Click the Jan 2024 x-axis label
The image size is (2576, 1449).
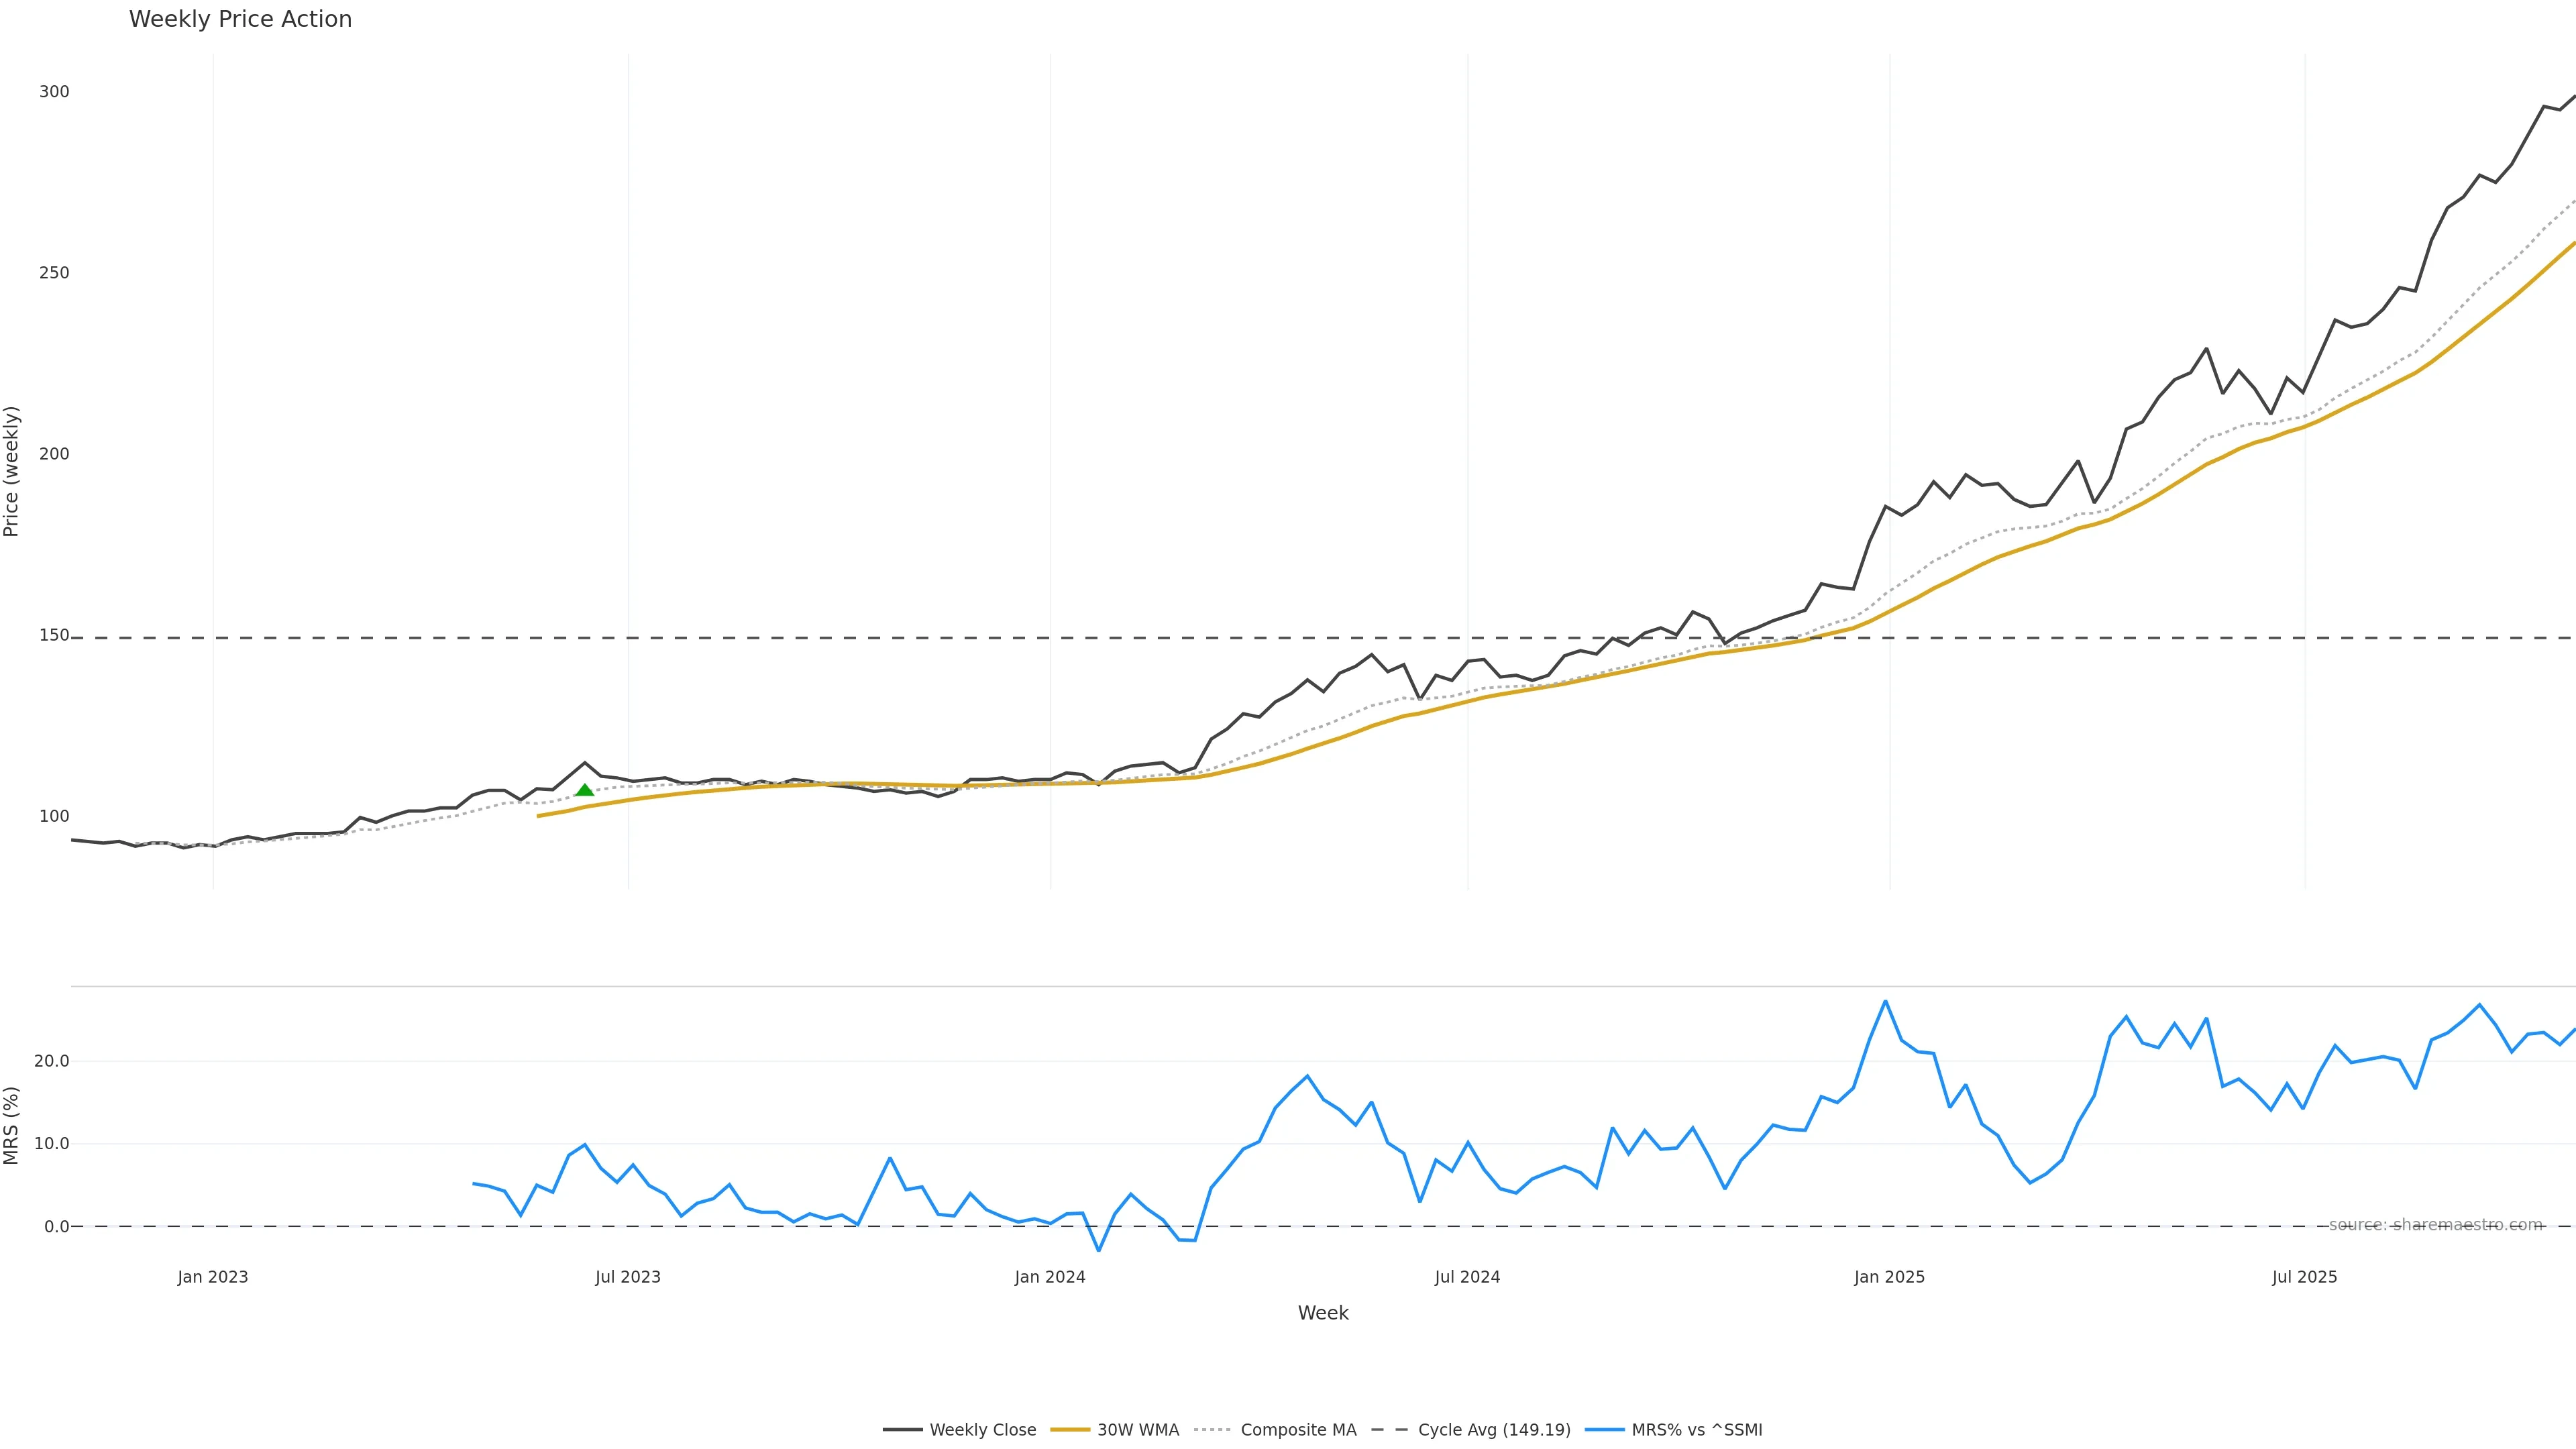[1050, 1277]
